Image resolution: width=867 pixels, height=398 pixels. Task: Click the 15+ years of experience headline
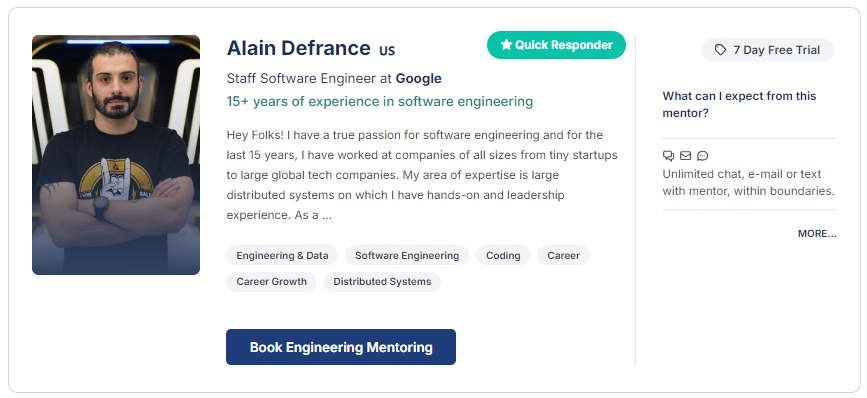point(380,102)
